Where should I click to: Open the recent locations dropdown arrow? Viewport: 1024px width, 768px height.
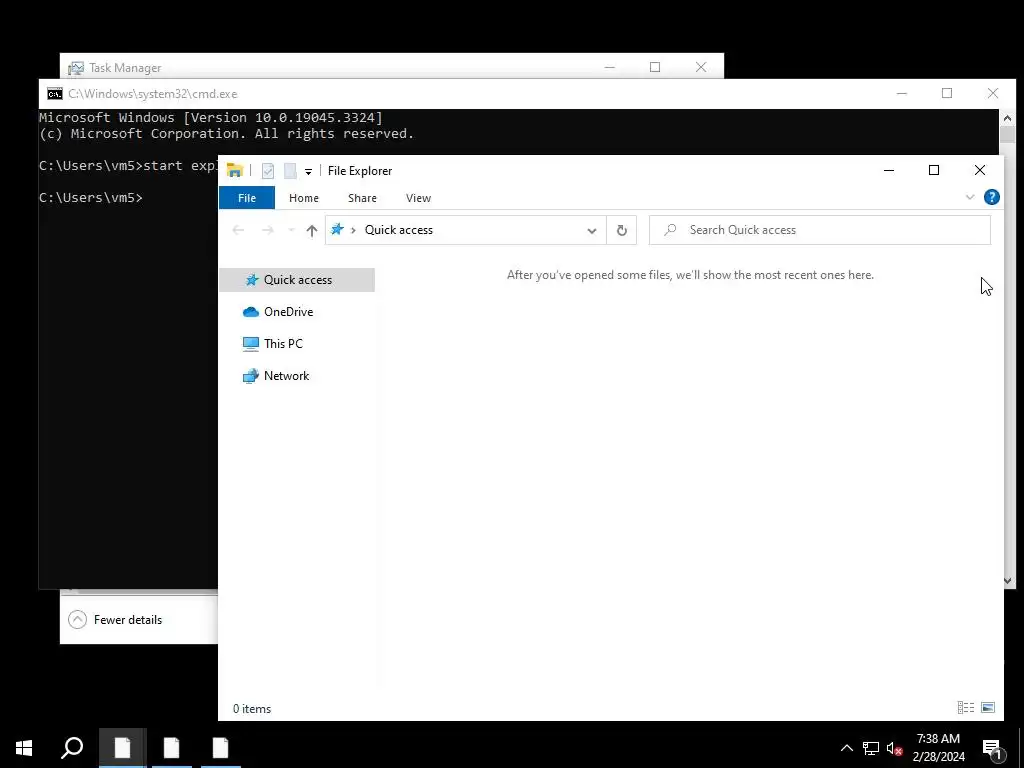tap(291, 230)
